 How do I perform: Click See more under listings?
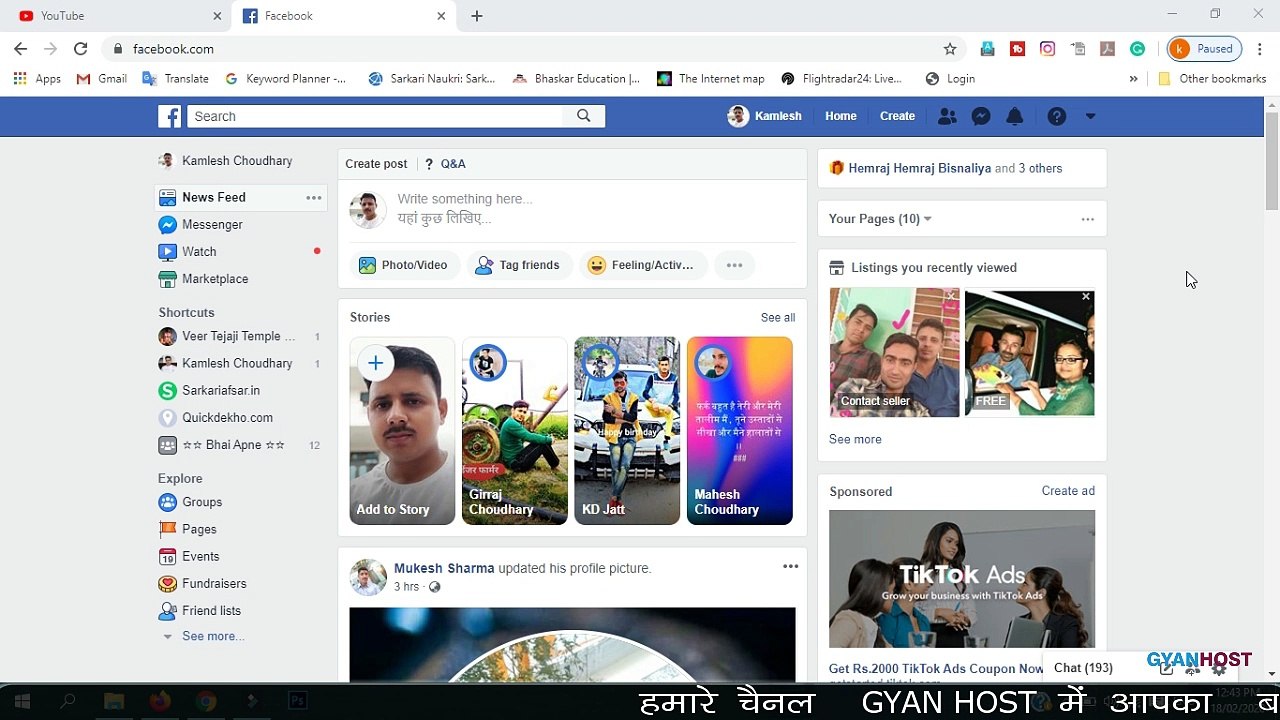[x=855, y=439]
